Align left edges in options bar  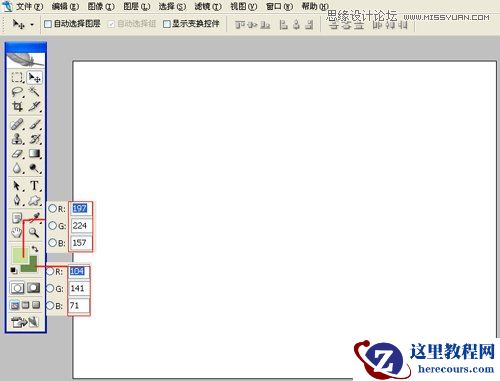283,25
